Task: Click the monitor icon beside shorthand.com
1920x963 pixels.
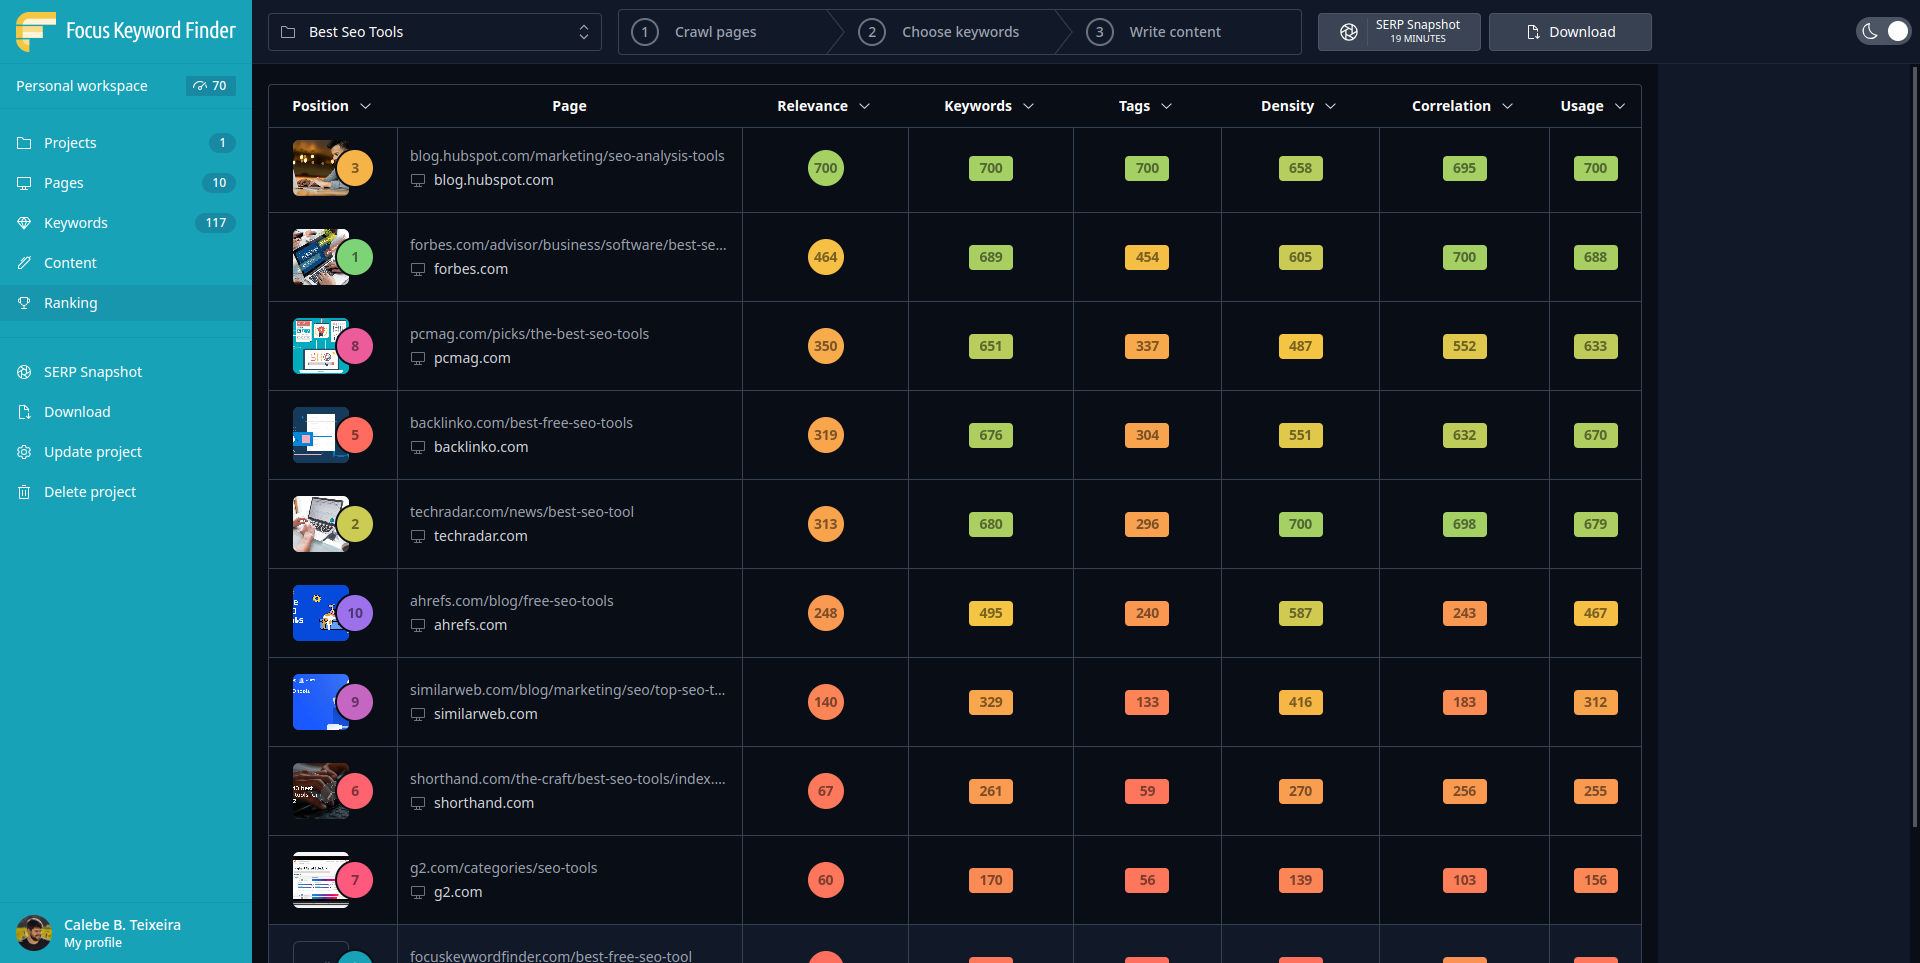Action: pyautogui.click(x=418, y=804)
